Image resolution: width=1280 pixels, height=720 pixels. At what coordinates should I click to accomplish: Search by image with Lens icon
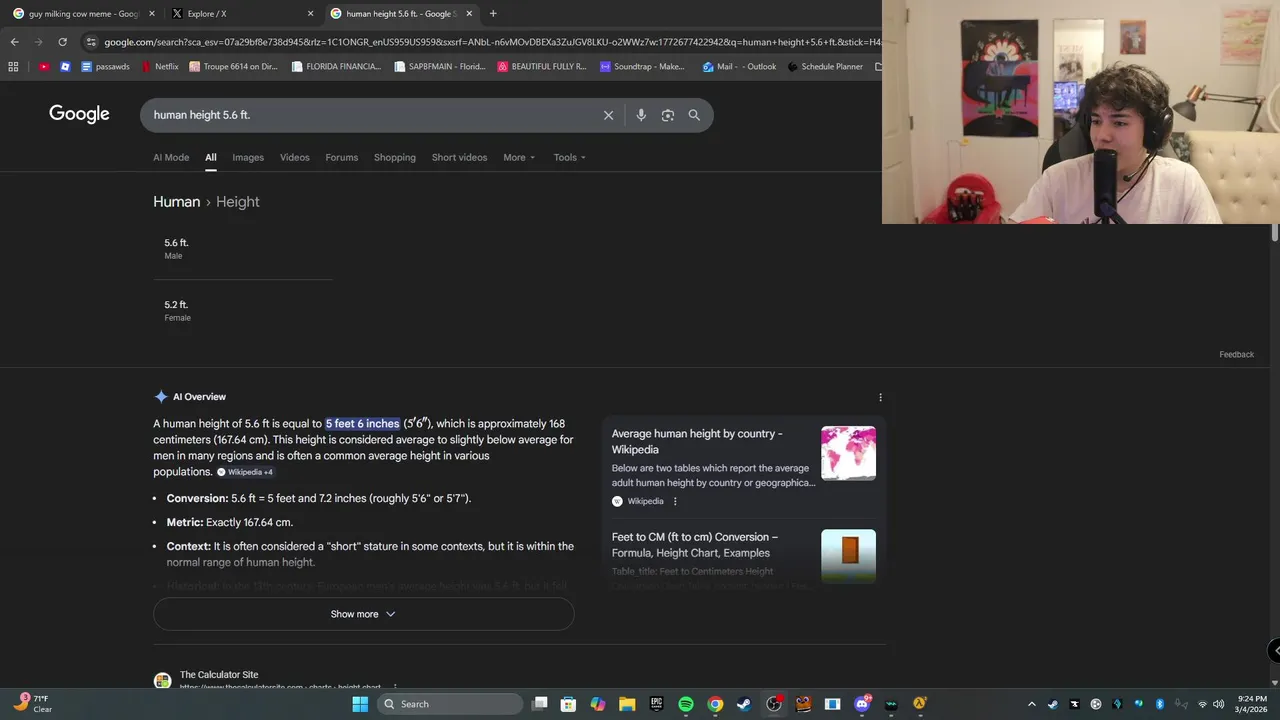668,115
